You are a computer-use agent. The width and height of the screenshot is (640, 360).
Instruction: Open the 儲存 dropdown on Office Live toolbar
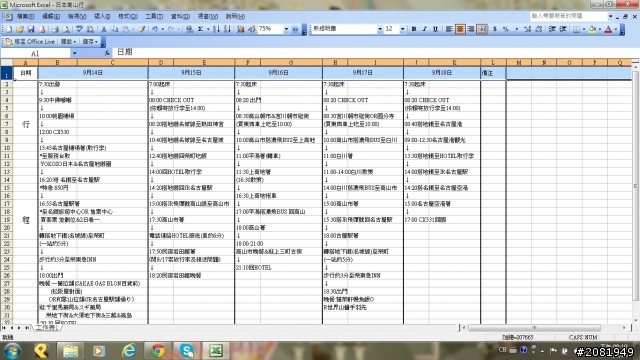point(90,42)
